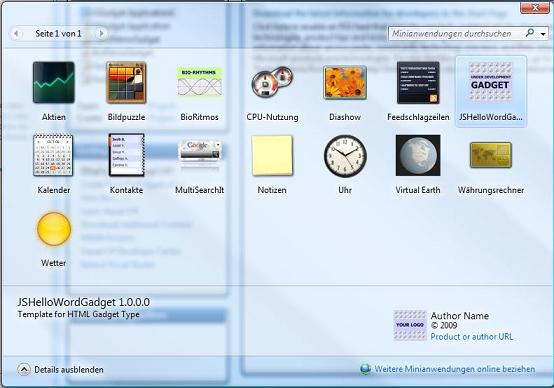Select the Kalender gadget

pyautogui.click(x=53, y=155)
